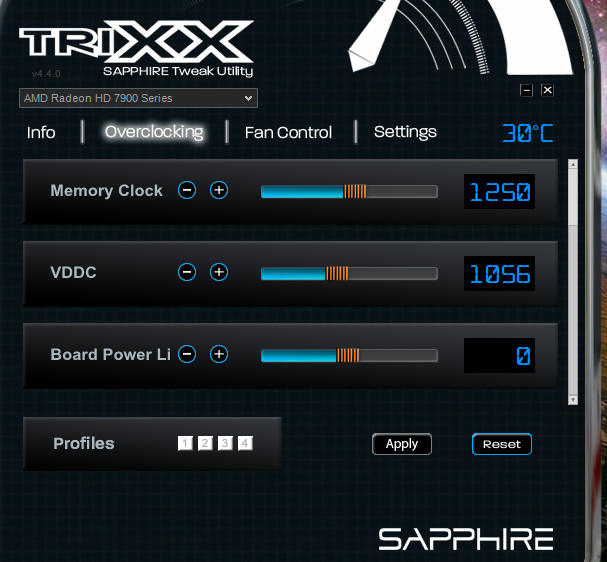Open the AMD Radeon HD 7900 Series dropdown
607x562 pixels.
[138, 98]
